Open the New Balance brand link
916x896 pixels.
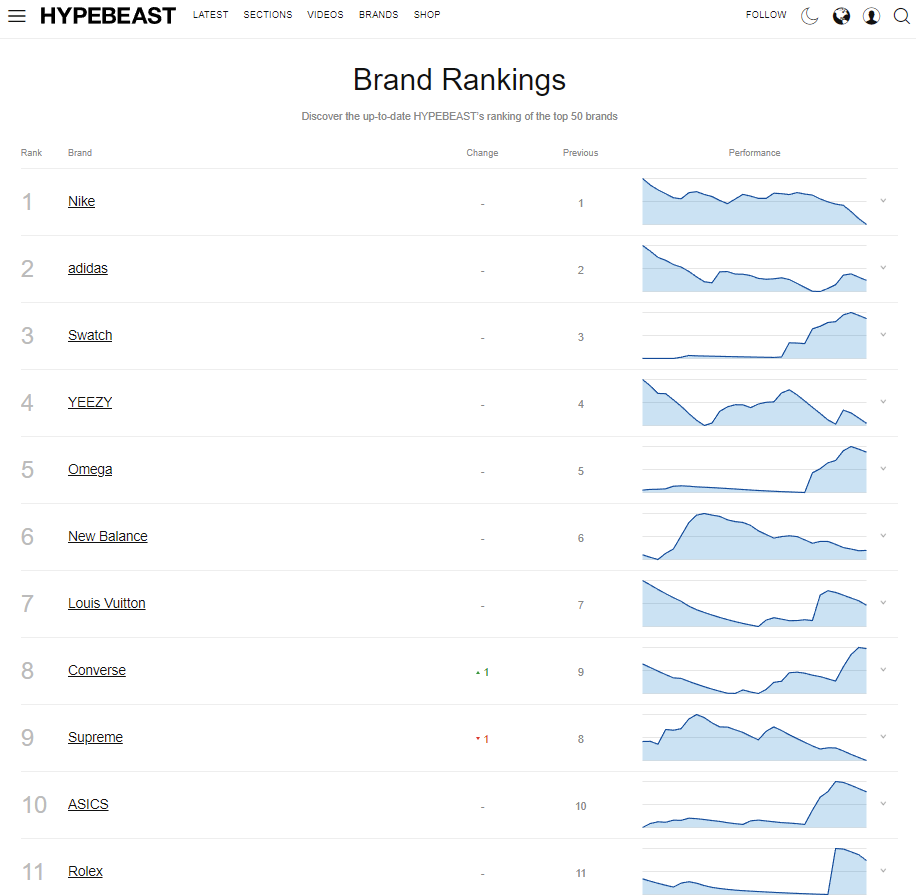tap(108, 537)
